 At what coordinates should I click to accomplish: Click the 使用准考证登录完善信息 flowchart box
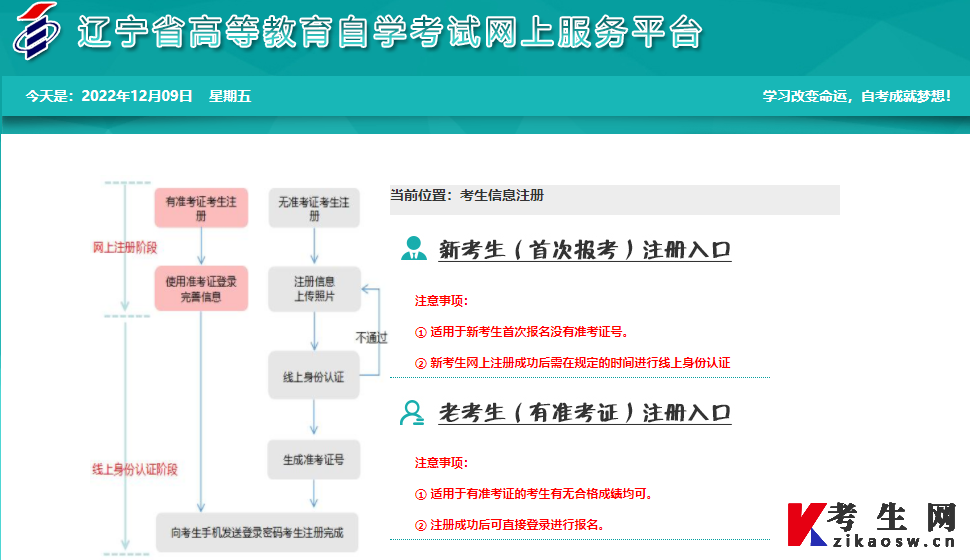point(201,288)
